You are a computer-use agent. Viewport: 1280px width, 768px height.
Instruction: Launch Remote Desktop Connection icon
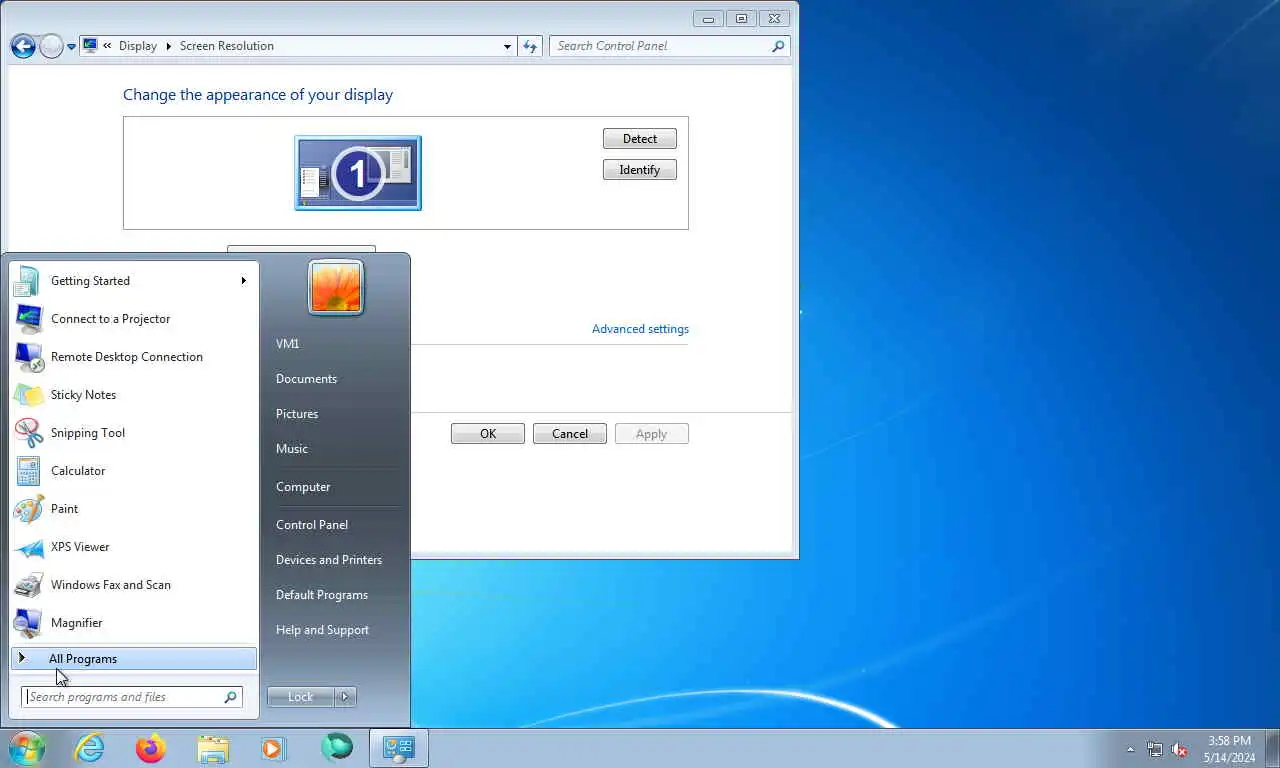[x=27, y=357]
